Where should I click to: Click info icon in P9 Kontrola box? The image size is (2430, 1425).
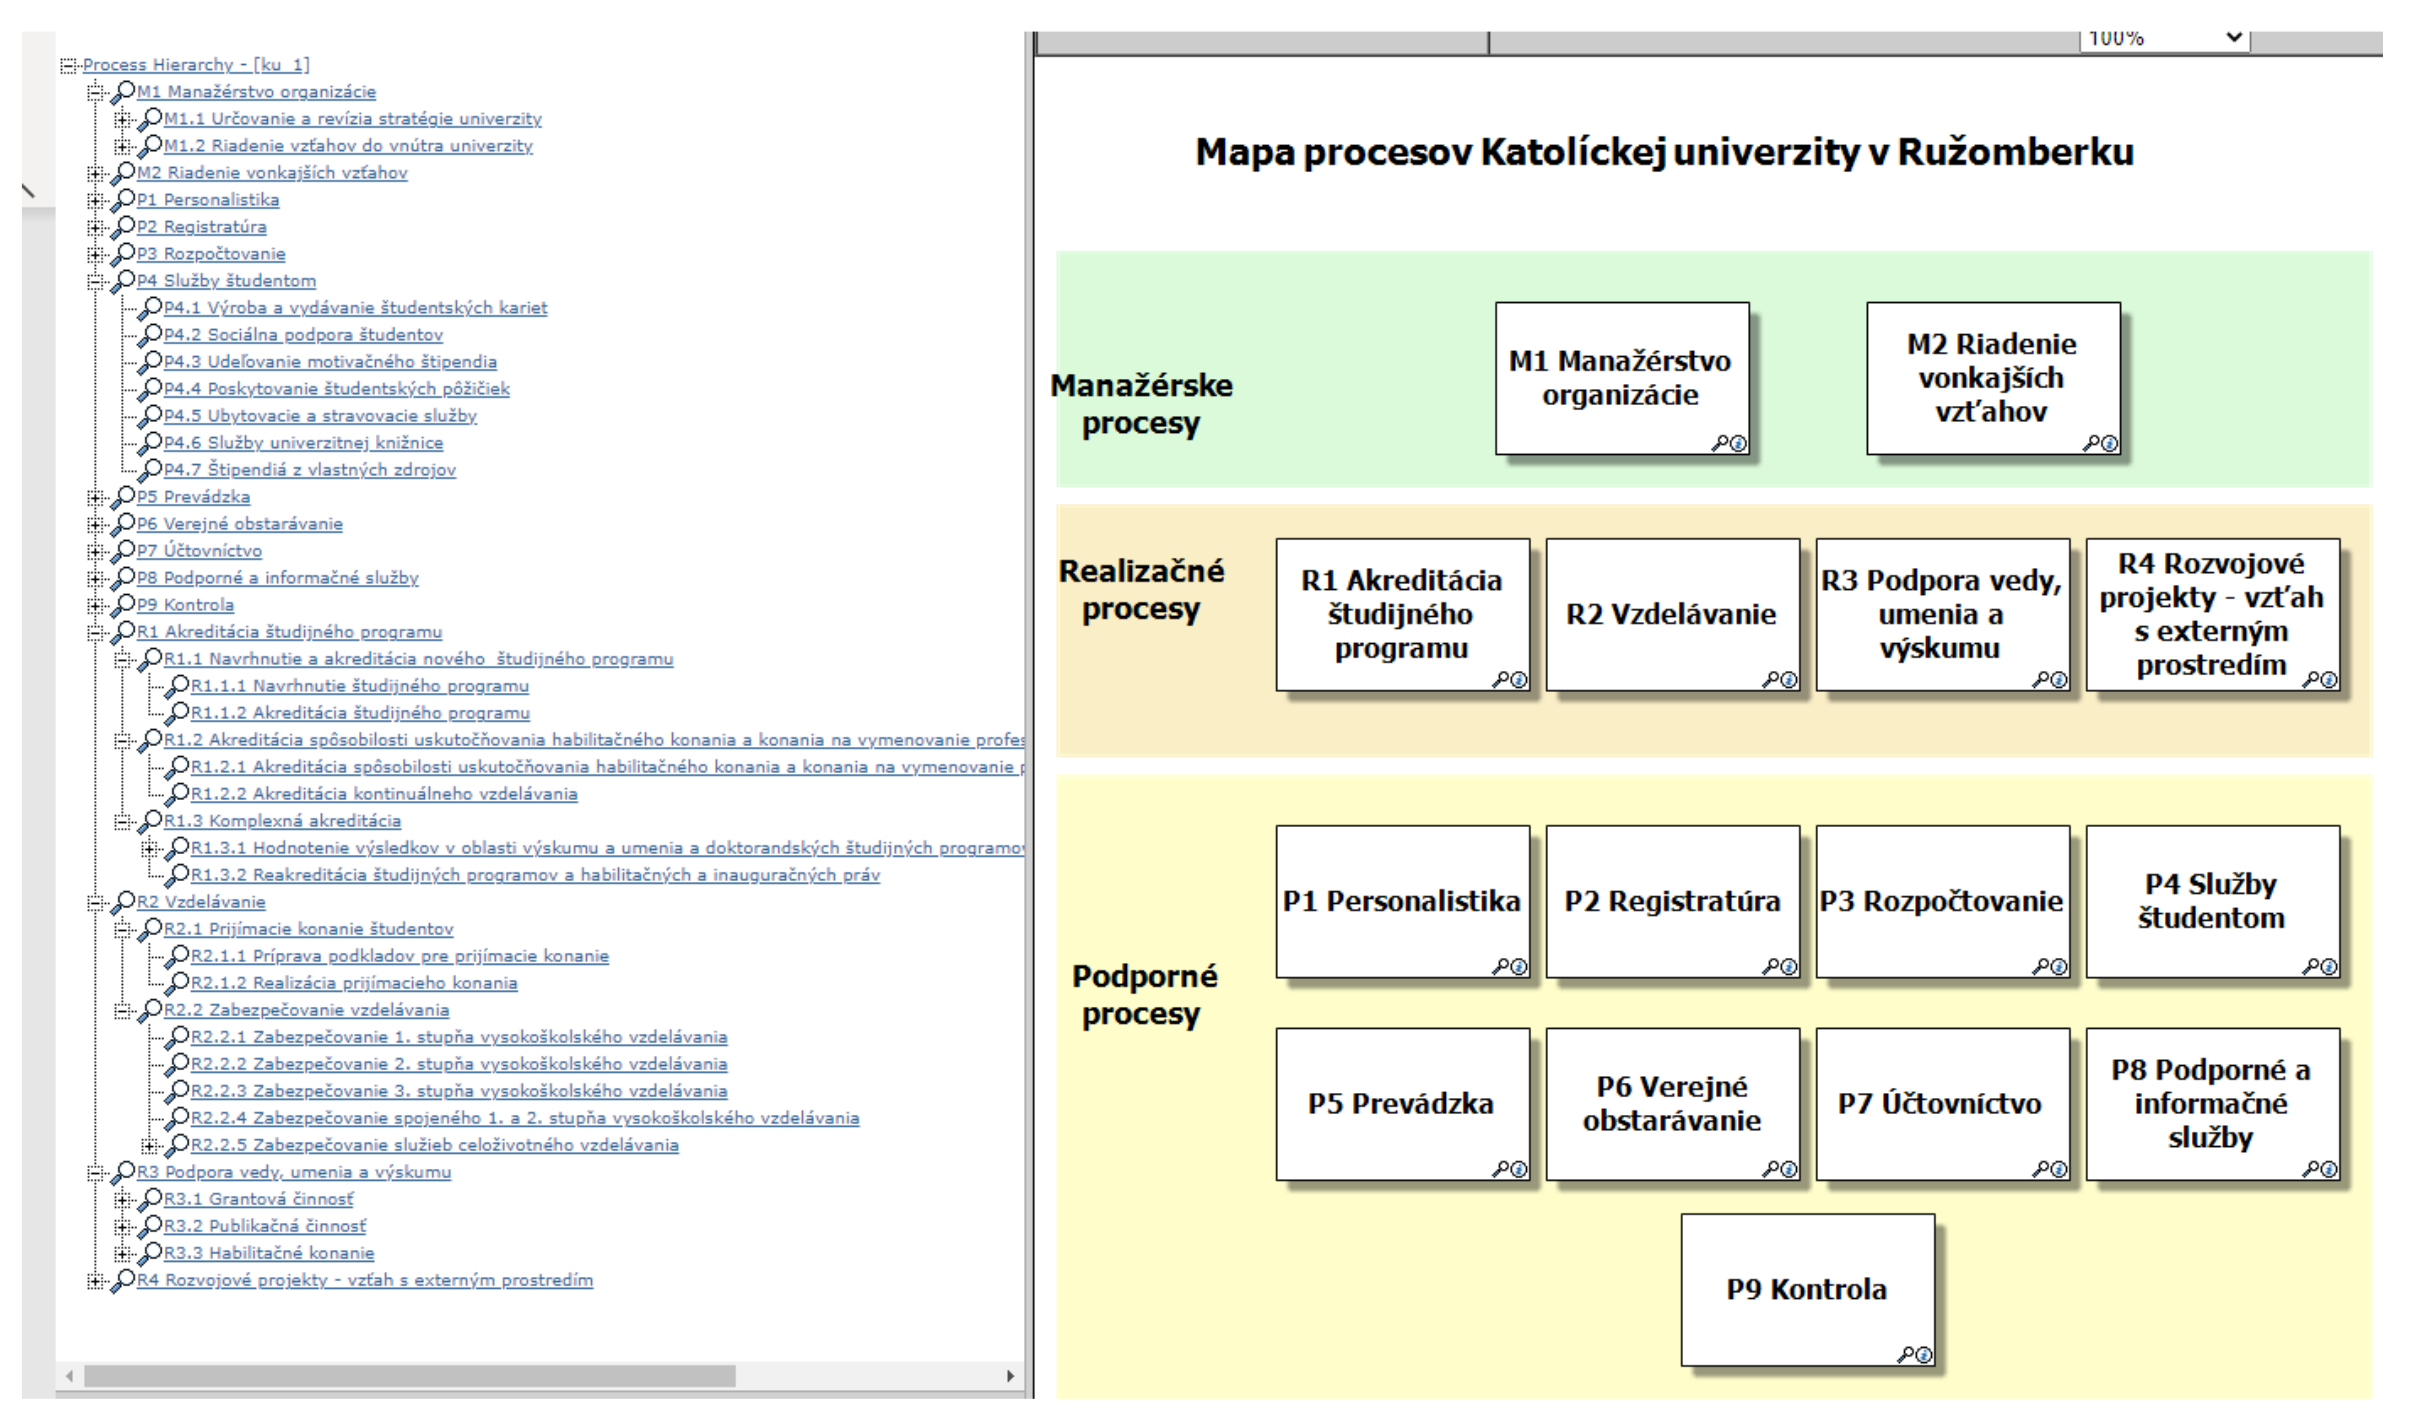coord(1923,1355)
